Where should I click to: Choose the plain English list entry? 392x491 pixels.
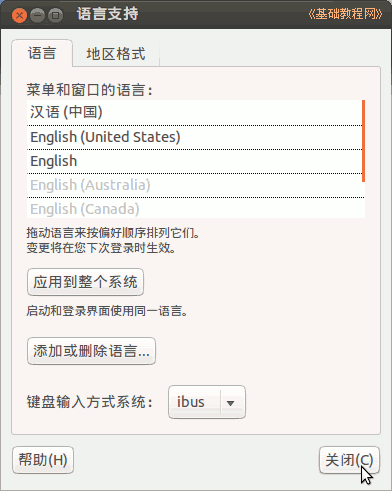click(194, 161)
